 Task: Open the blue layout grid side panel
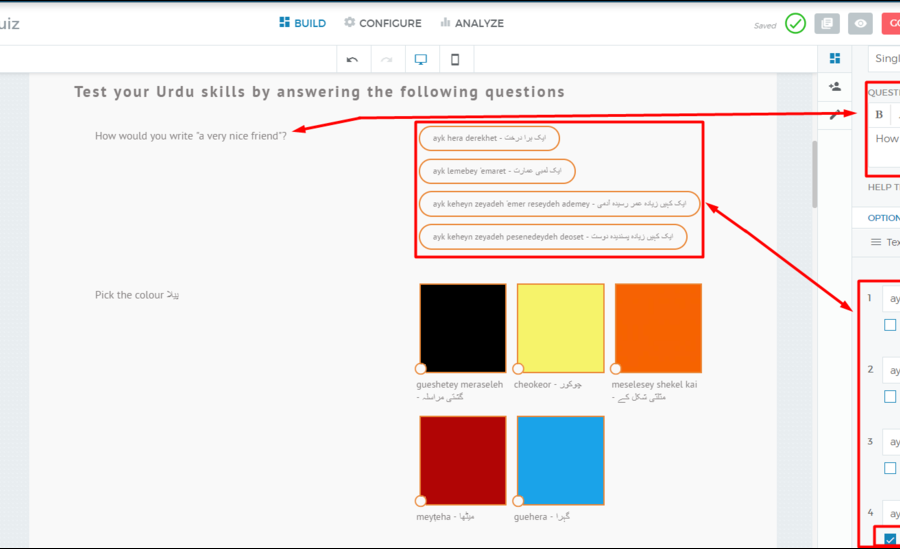click(835, 58)
